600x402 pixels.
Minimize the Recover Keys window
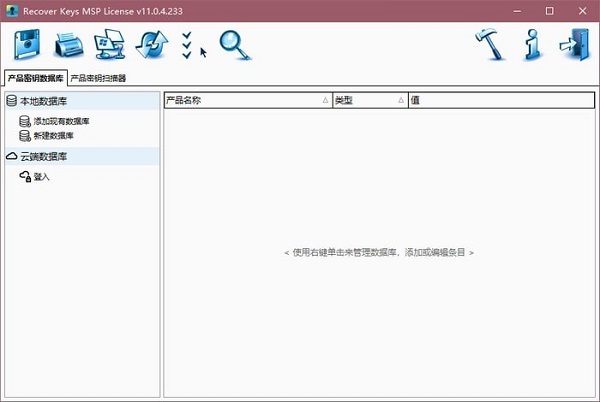tap(517, 11)
